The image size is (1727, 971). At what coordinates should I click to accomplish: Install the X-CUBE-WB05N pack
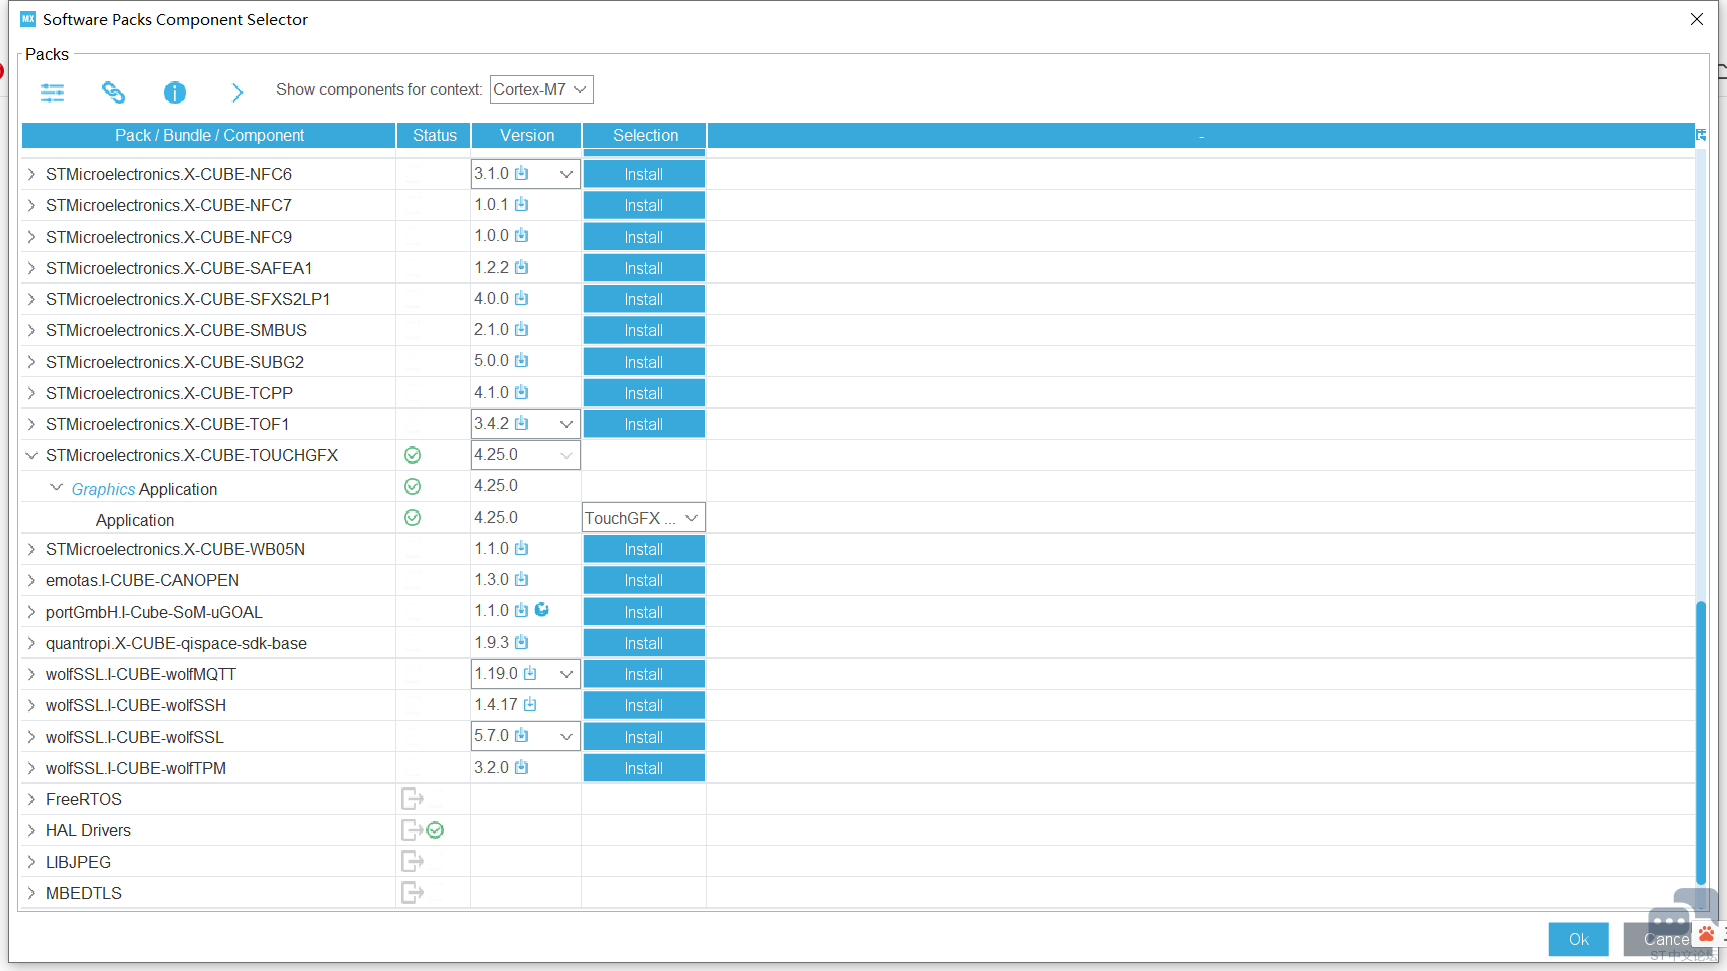(644, 549)
